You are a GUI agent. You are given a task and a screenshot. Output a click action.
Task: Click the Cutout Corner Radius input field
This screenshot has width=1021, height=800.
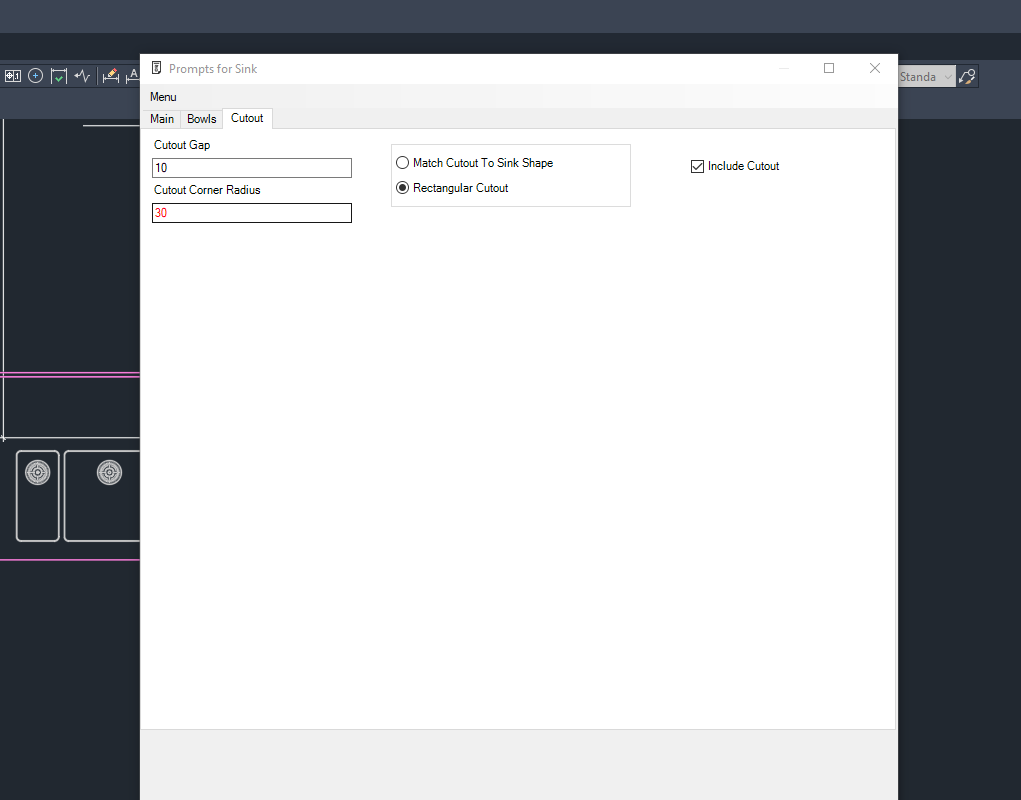point(251,213)
